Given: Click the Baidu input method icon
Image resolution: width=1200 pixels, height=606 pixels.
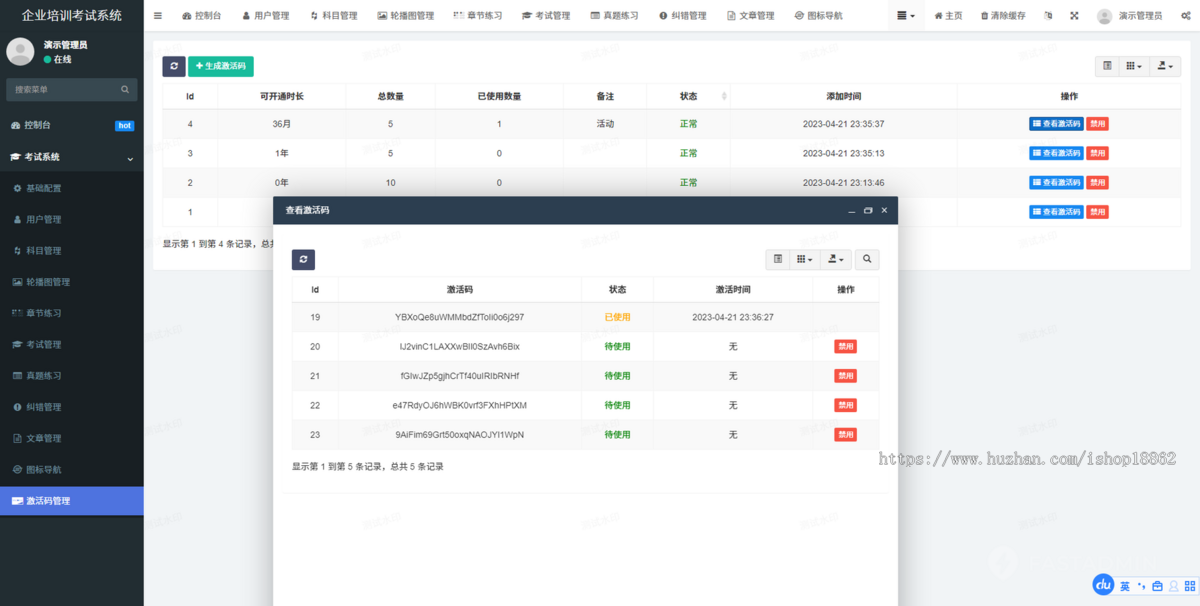Looking at the screenshot, I should click(1104, 585).
